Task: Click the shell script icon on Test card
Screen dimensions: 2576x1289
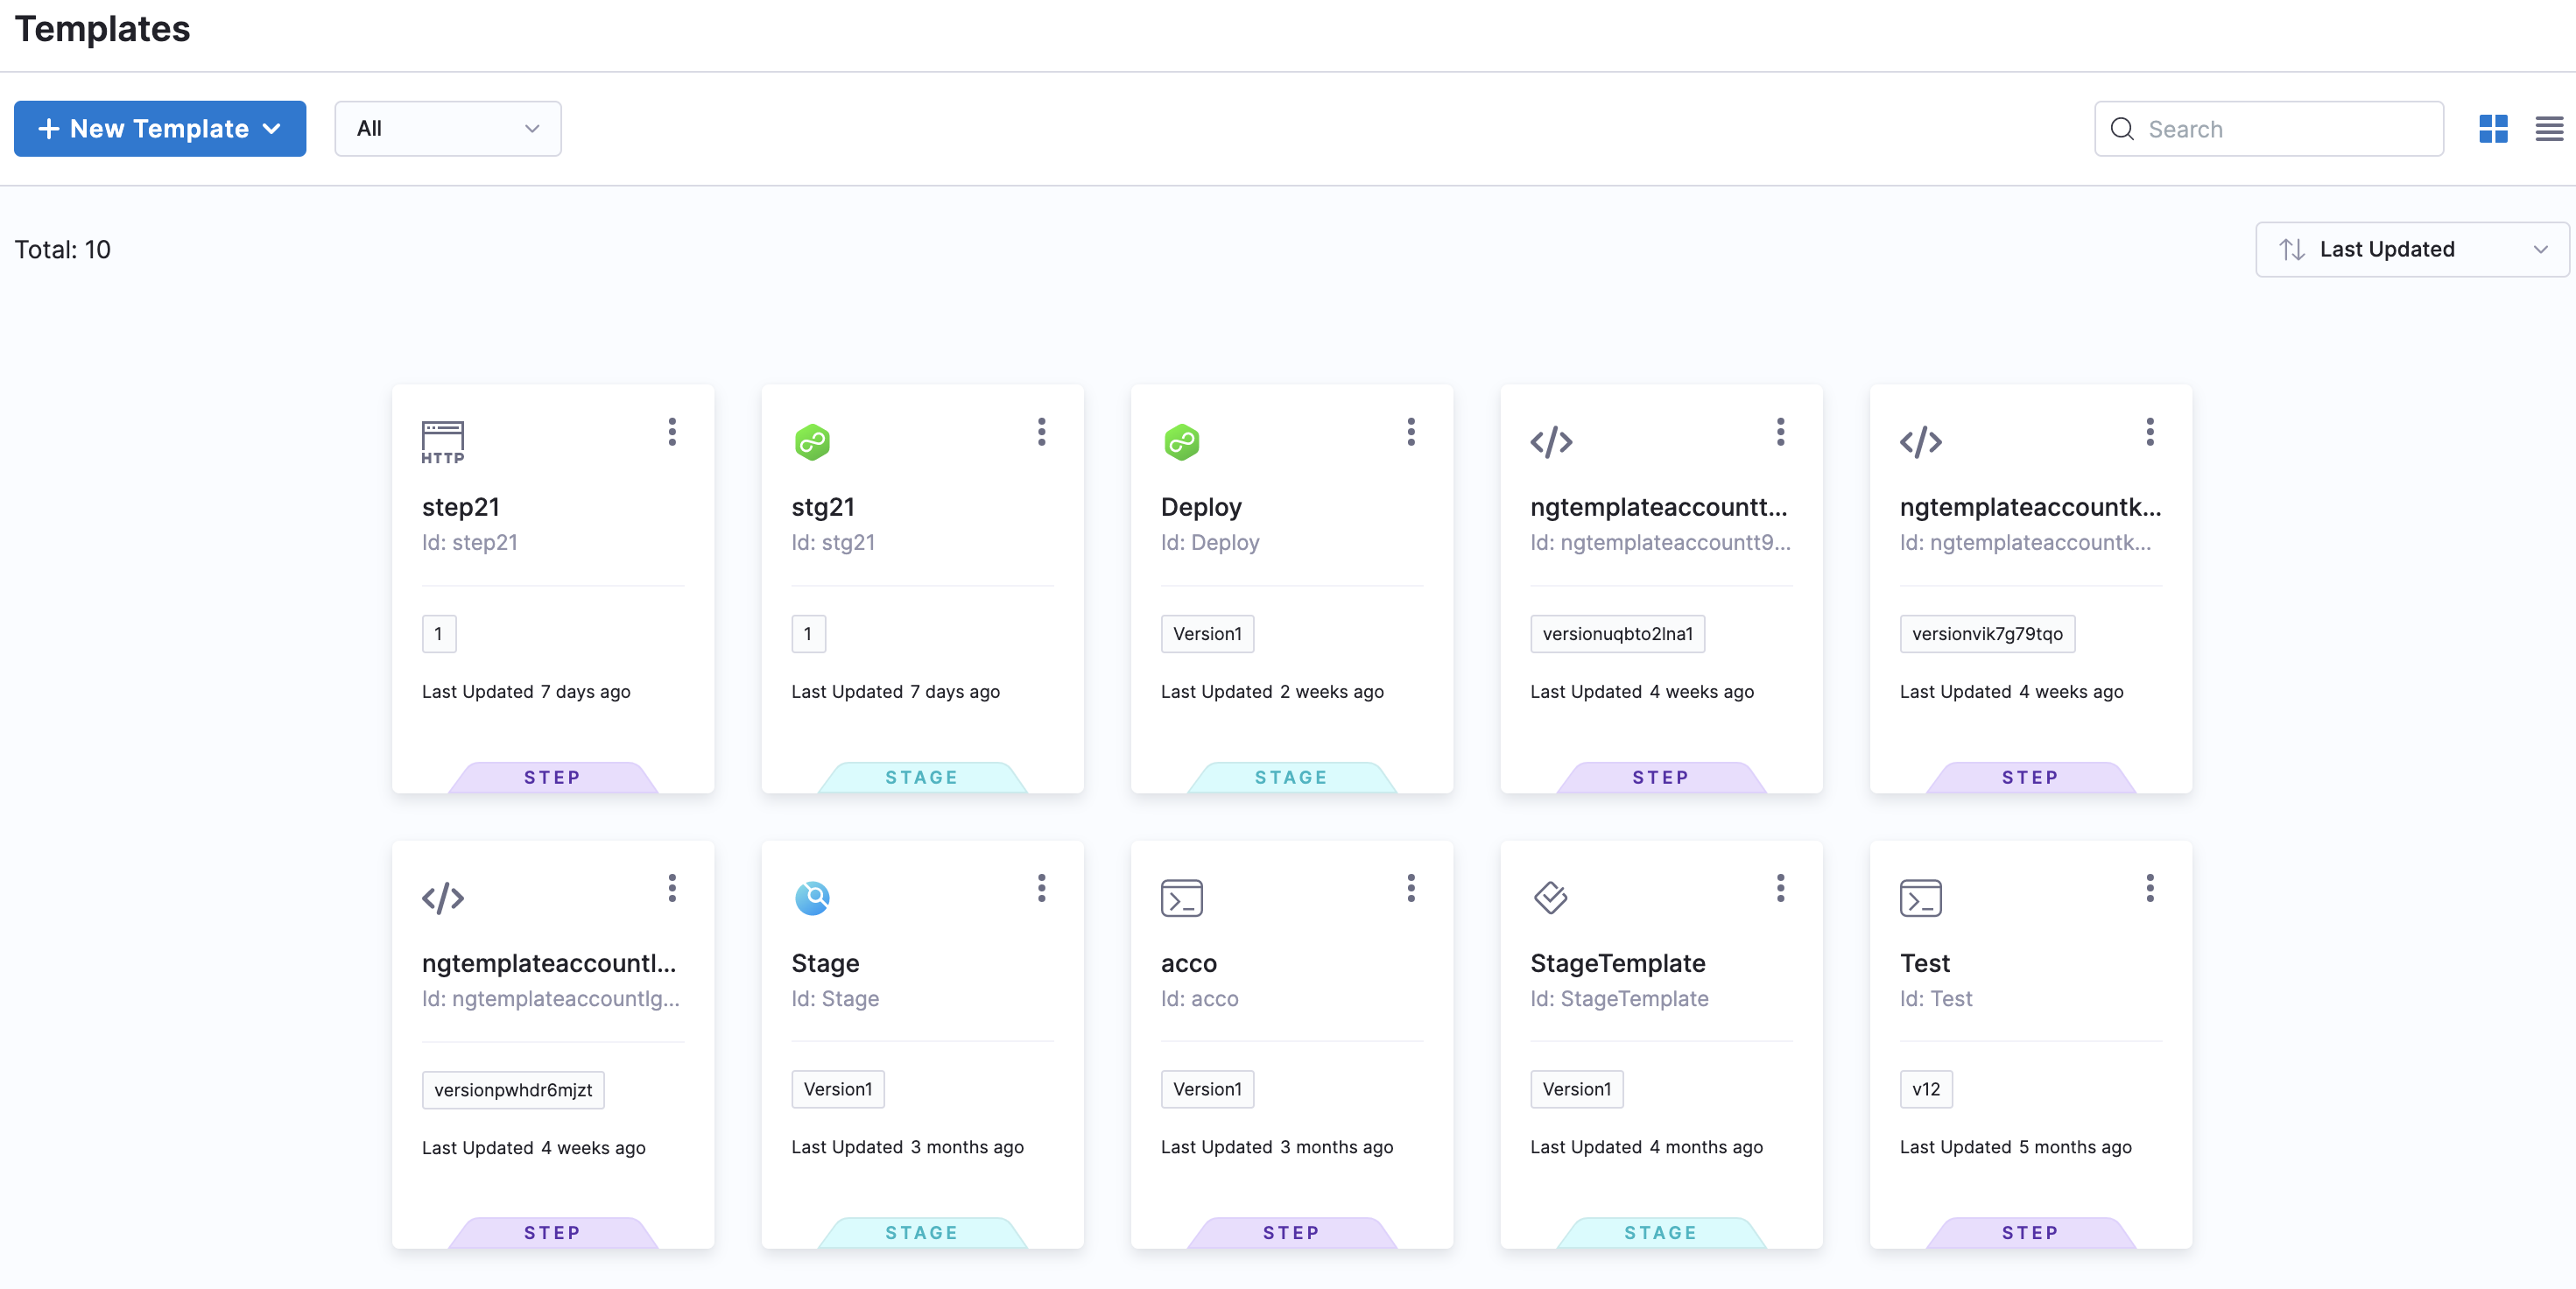Action: pyautogui.click(x=1920, y=898)
